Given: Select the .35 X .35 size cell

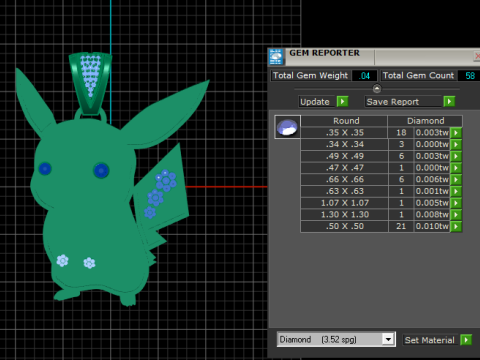Looking at the screenshot, I should pos(345,133).
